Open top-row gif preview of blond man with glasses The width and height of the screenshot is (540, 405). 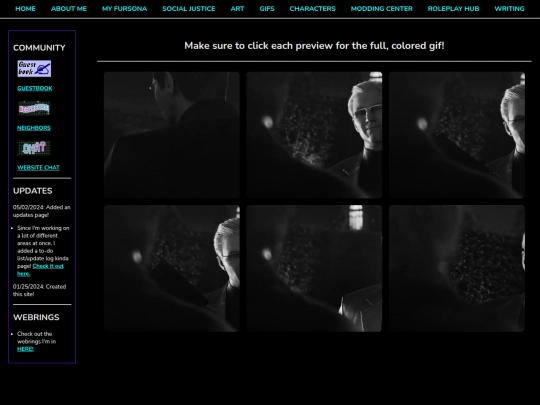[x=314, y=135]
